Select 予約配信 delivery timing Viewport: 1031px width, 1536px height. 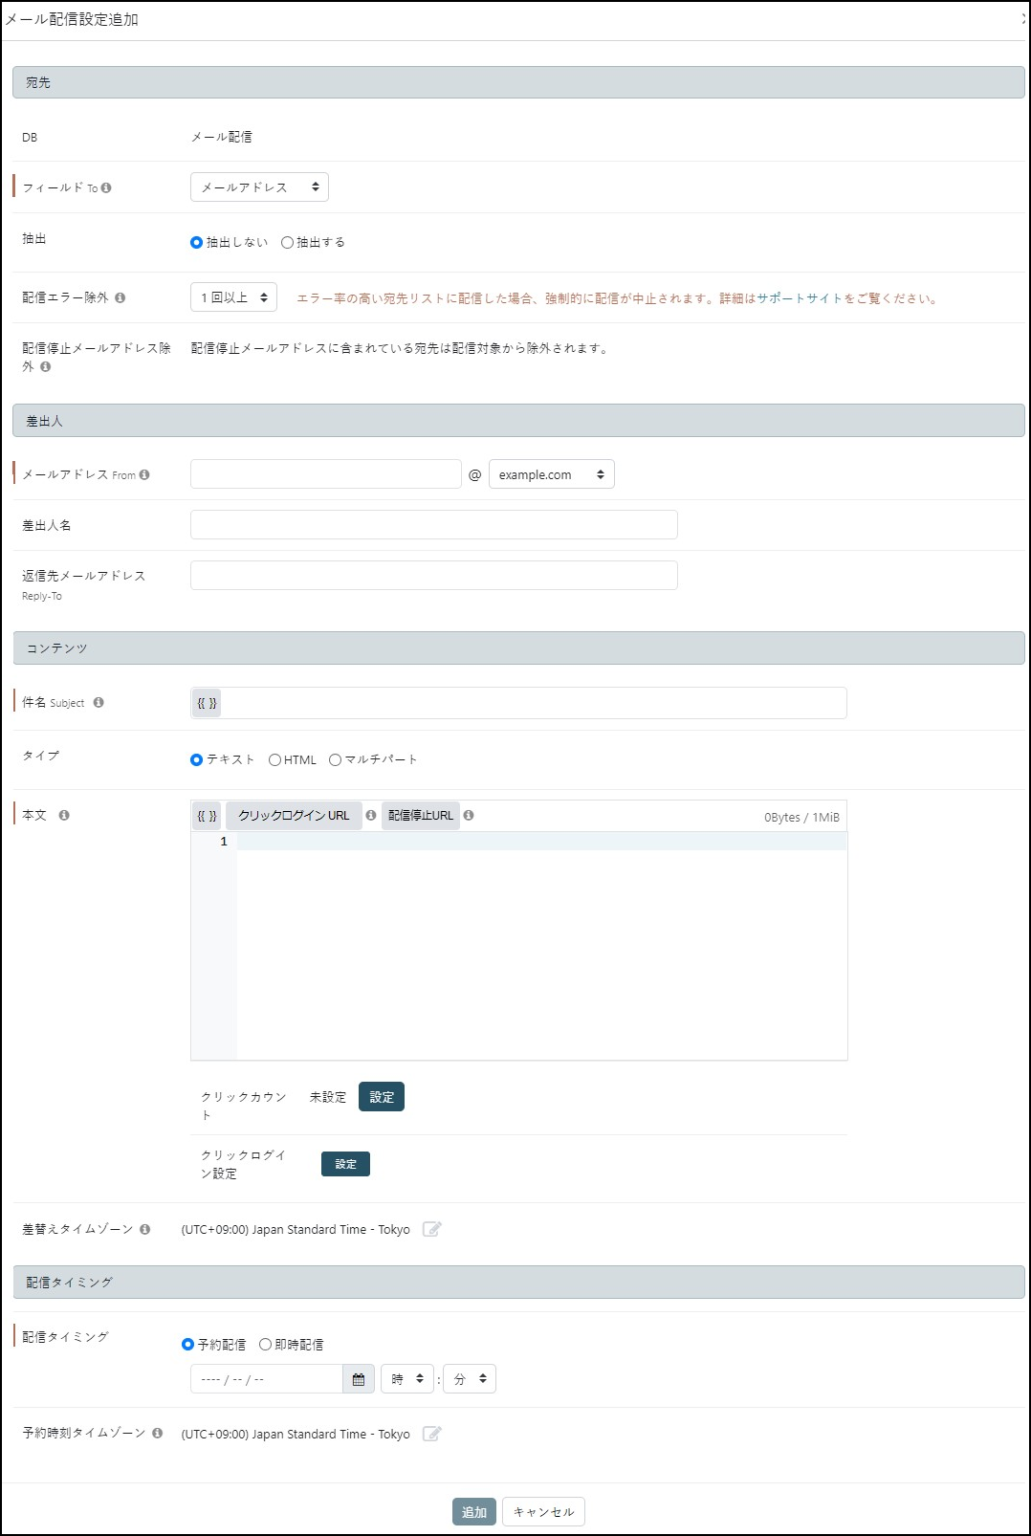(x=188, y=1344)
